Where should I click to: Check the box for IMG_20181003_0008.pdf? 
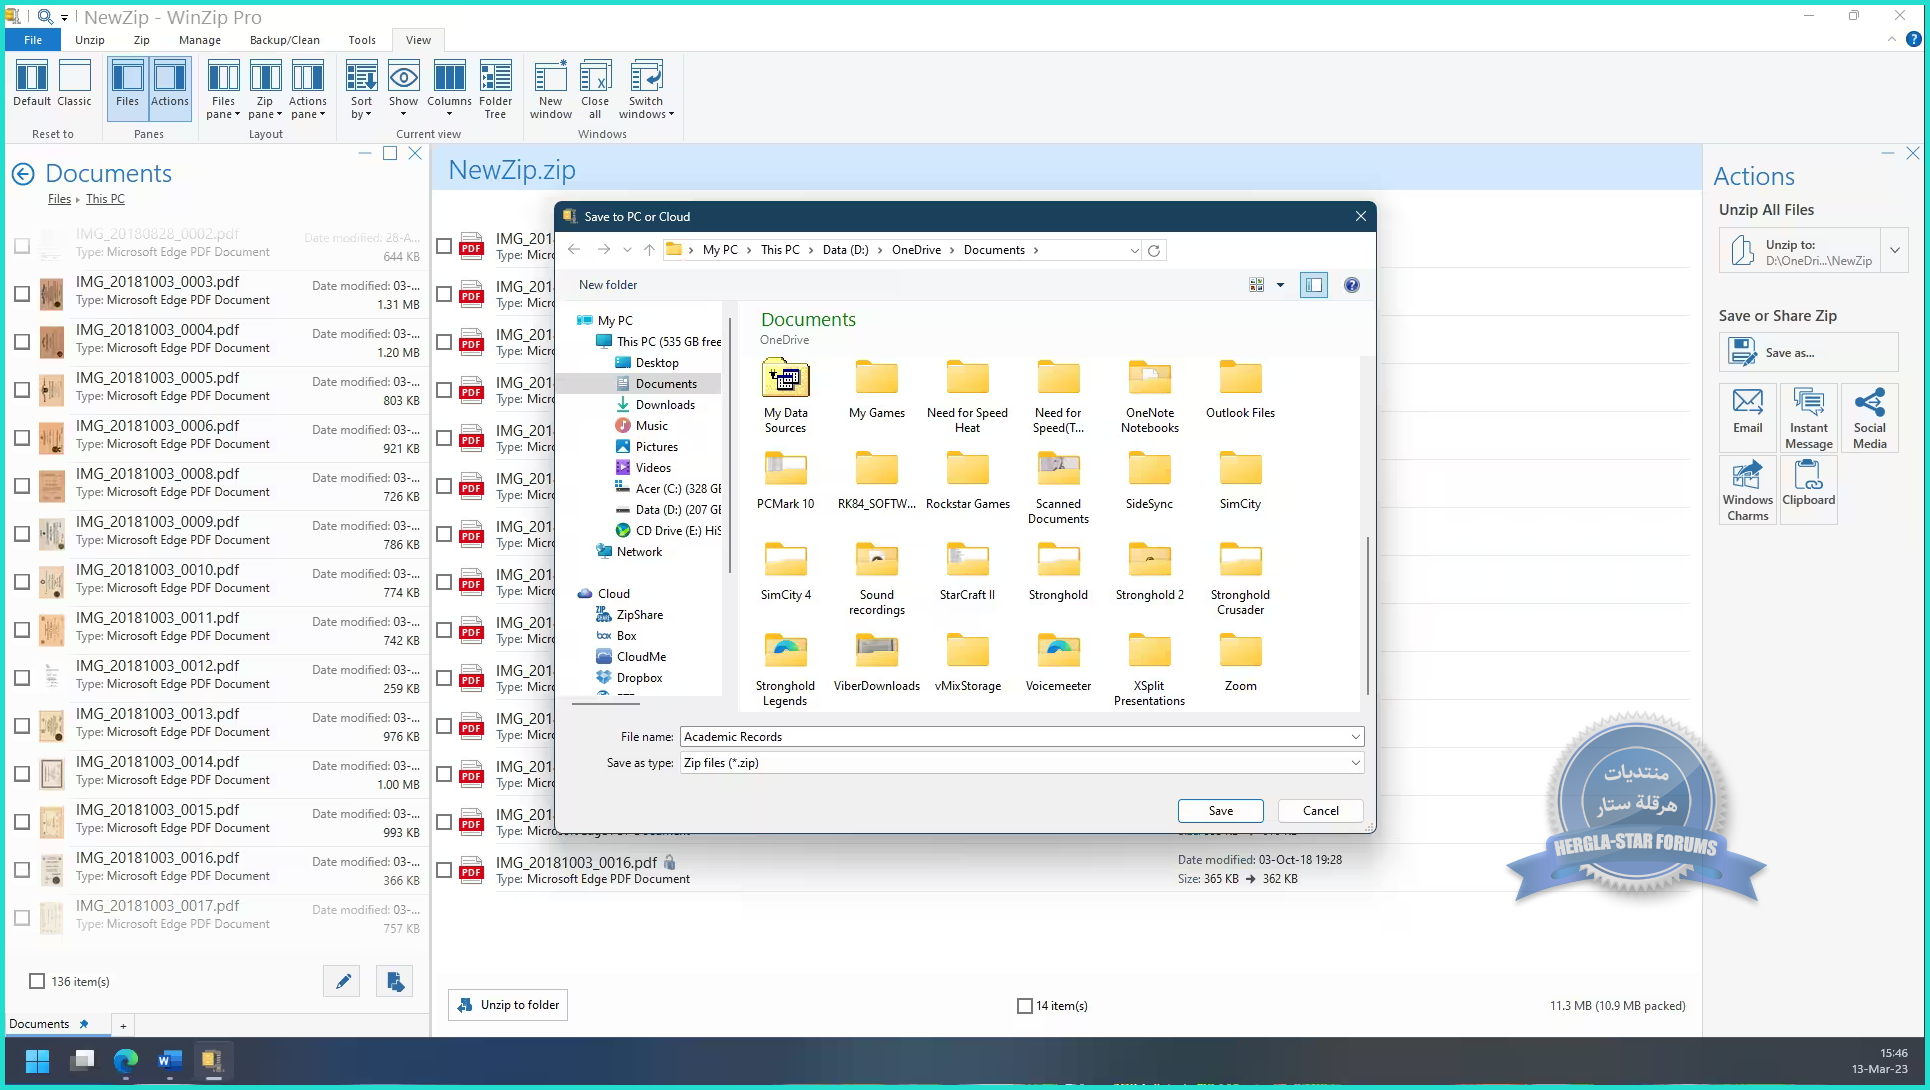(x=22, y=486)
